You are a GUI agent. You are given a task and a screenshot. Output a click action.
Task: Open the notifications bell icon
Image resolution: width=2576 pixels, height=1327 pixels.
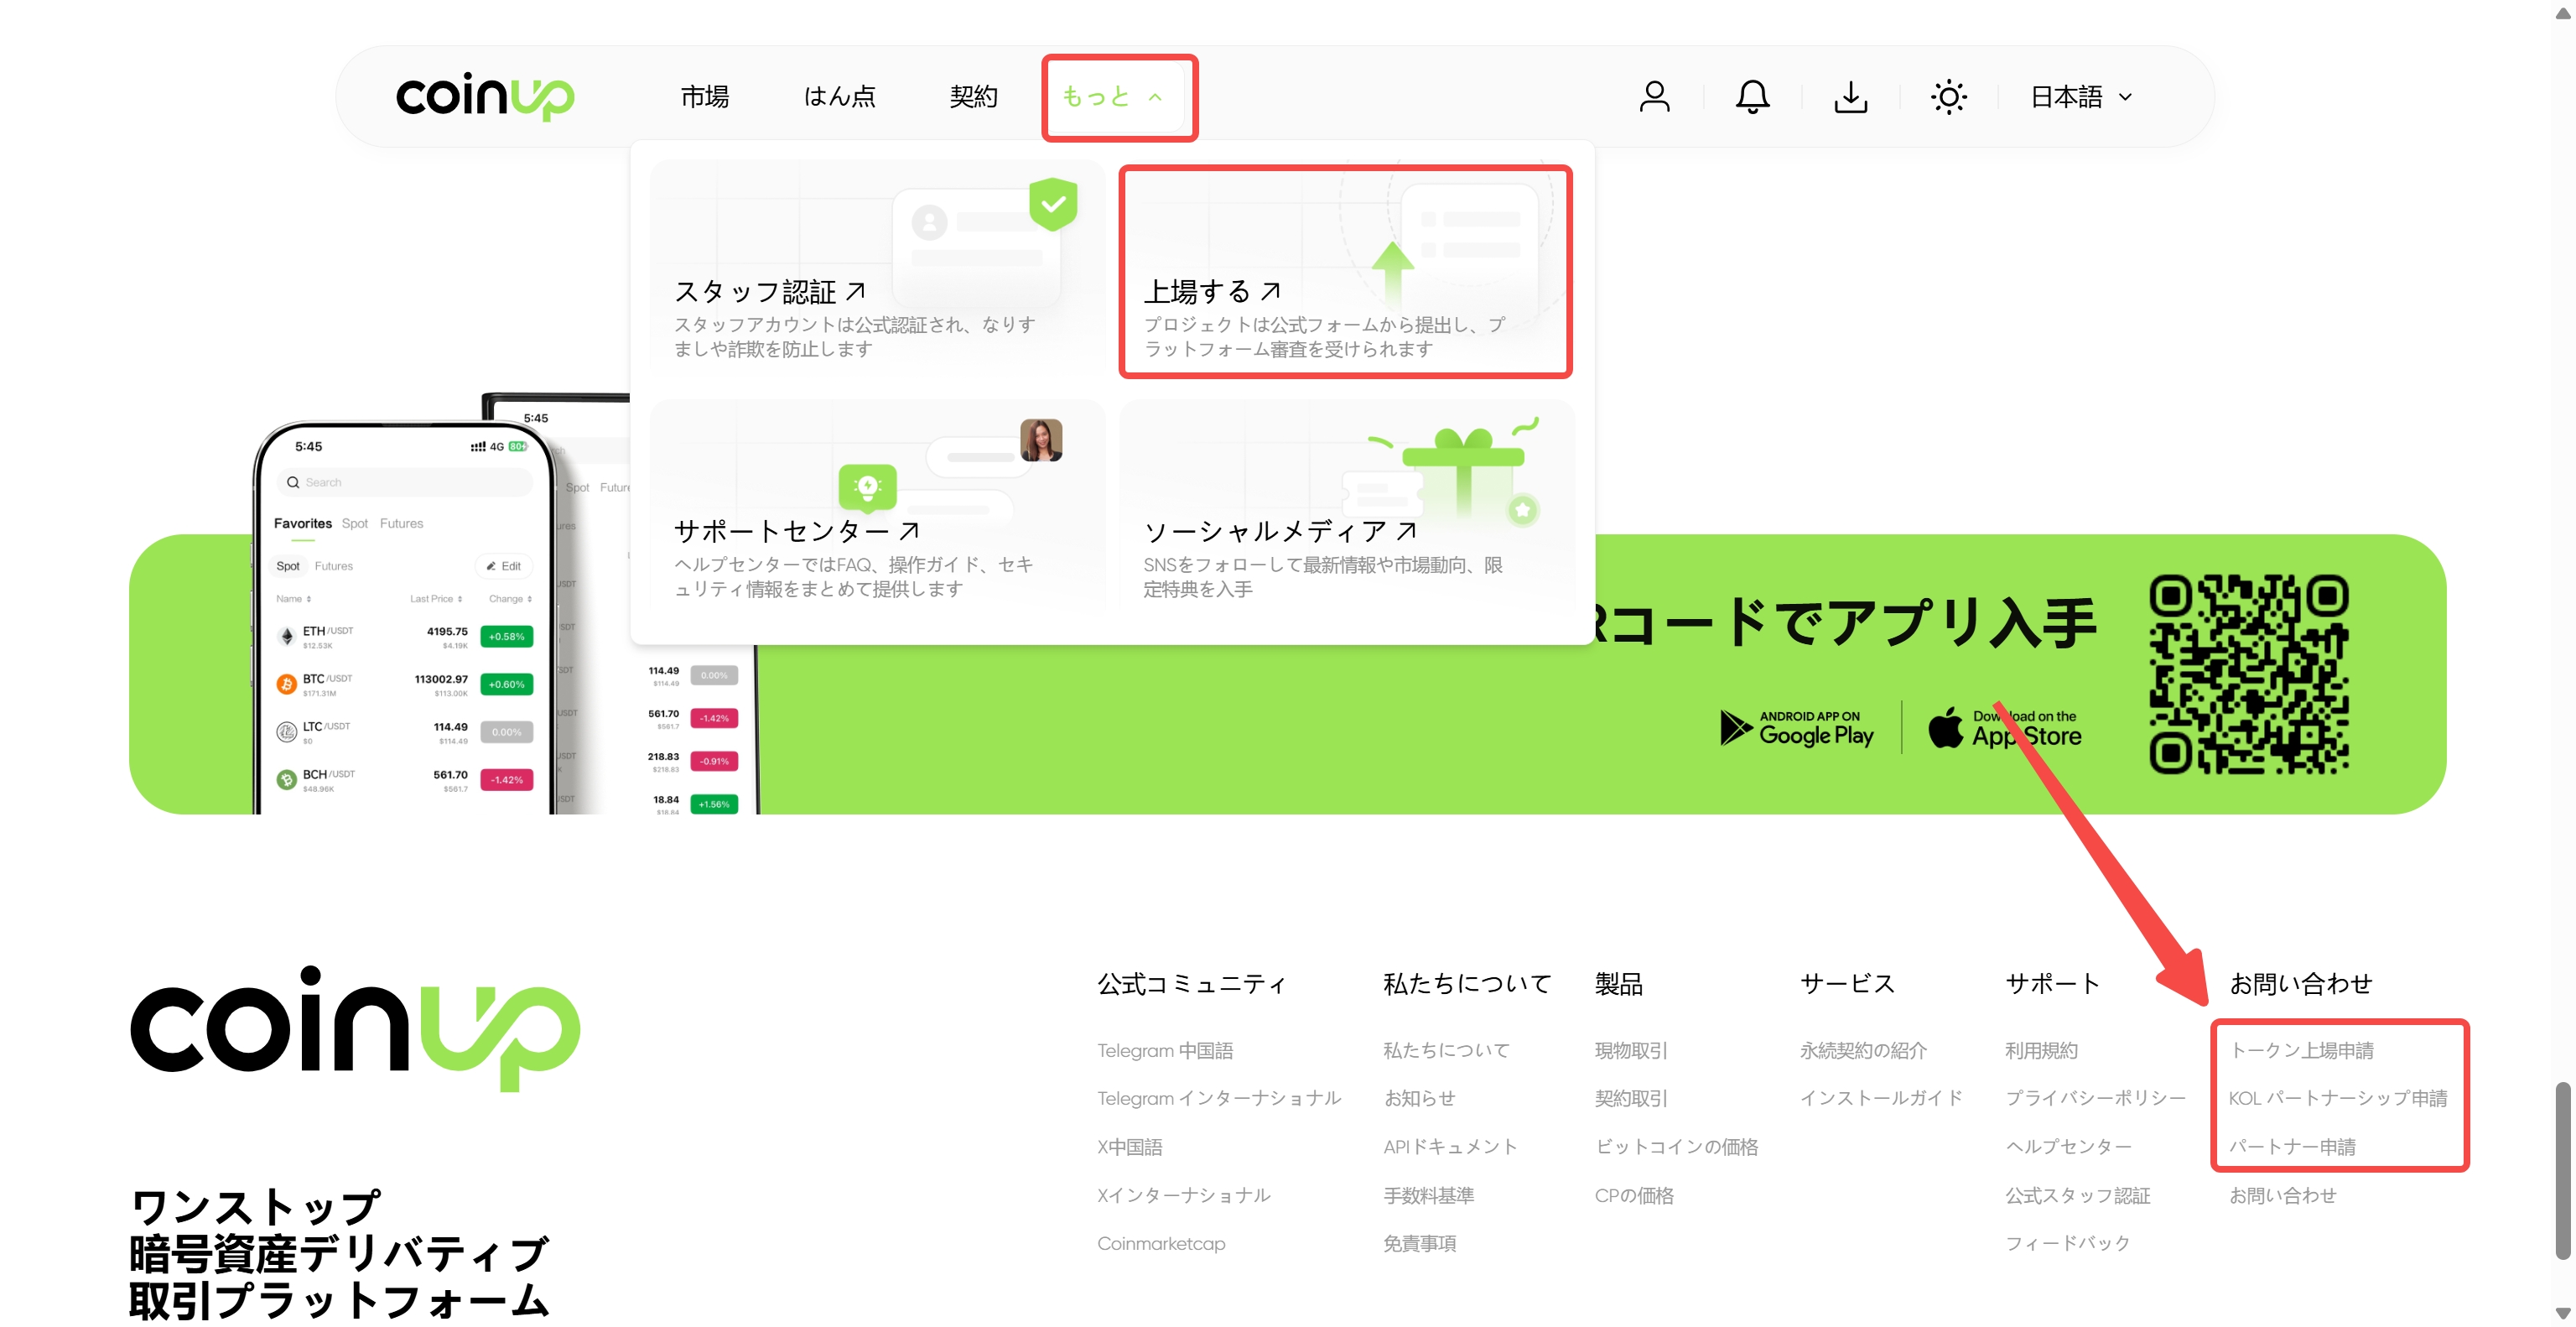(x=1752, y=97)
